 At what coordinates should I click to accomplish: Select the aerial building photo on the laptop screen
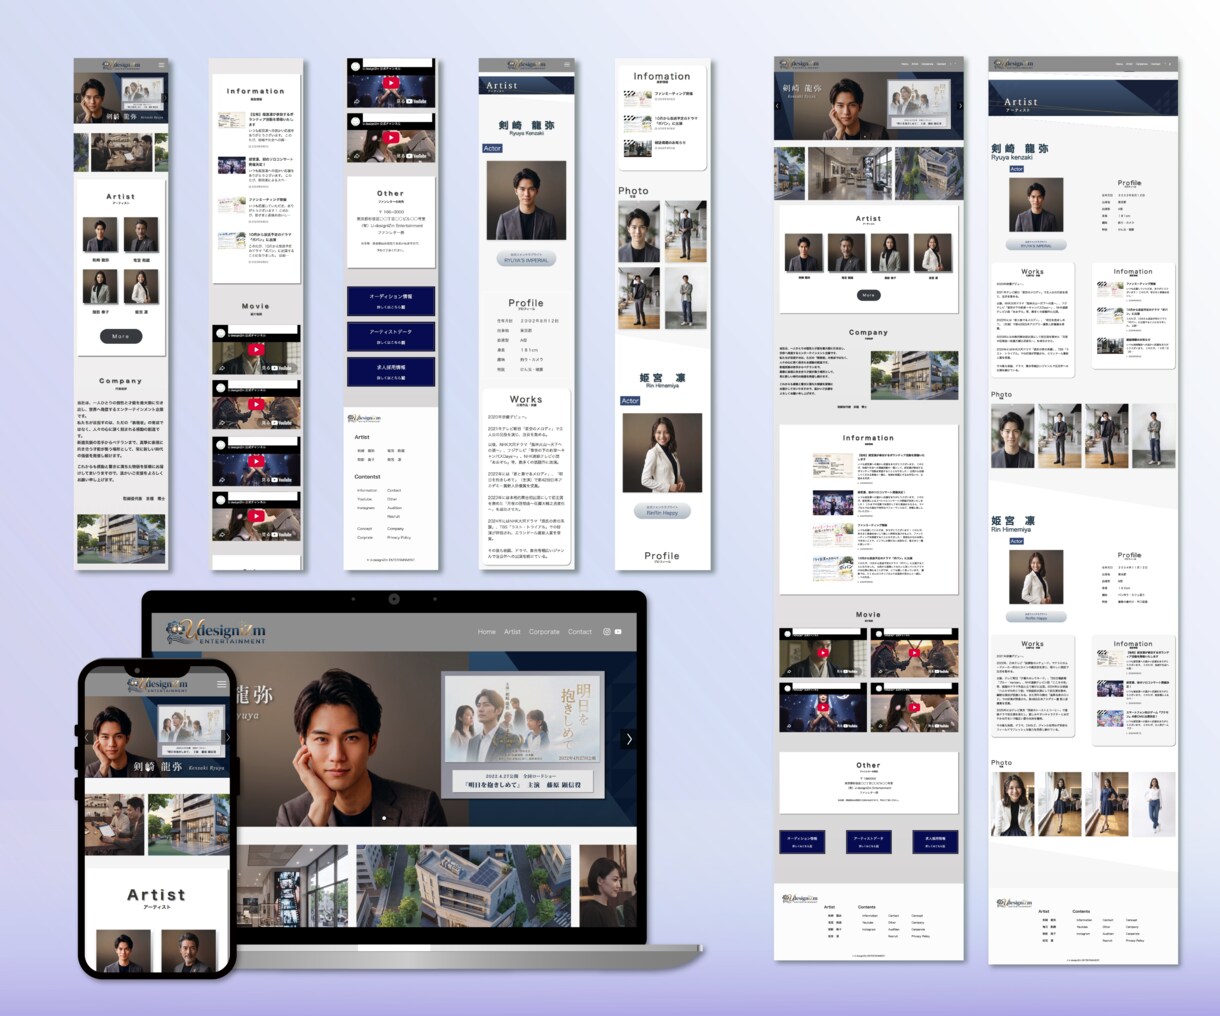(464, 885)
